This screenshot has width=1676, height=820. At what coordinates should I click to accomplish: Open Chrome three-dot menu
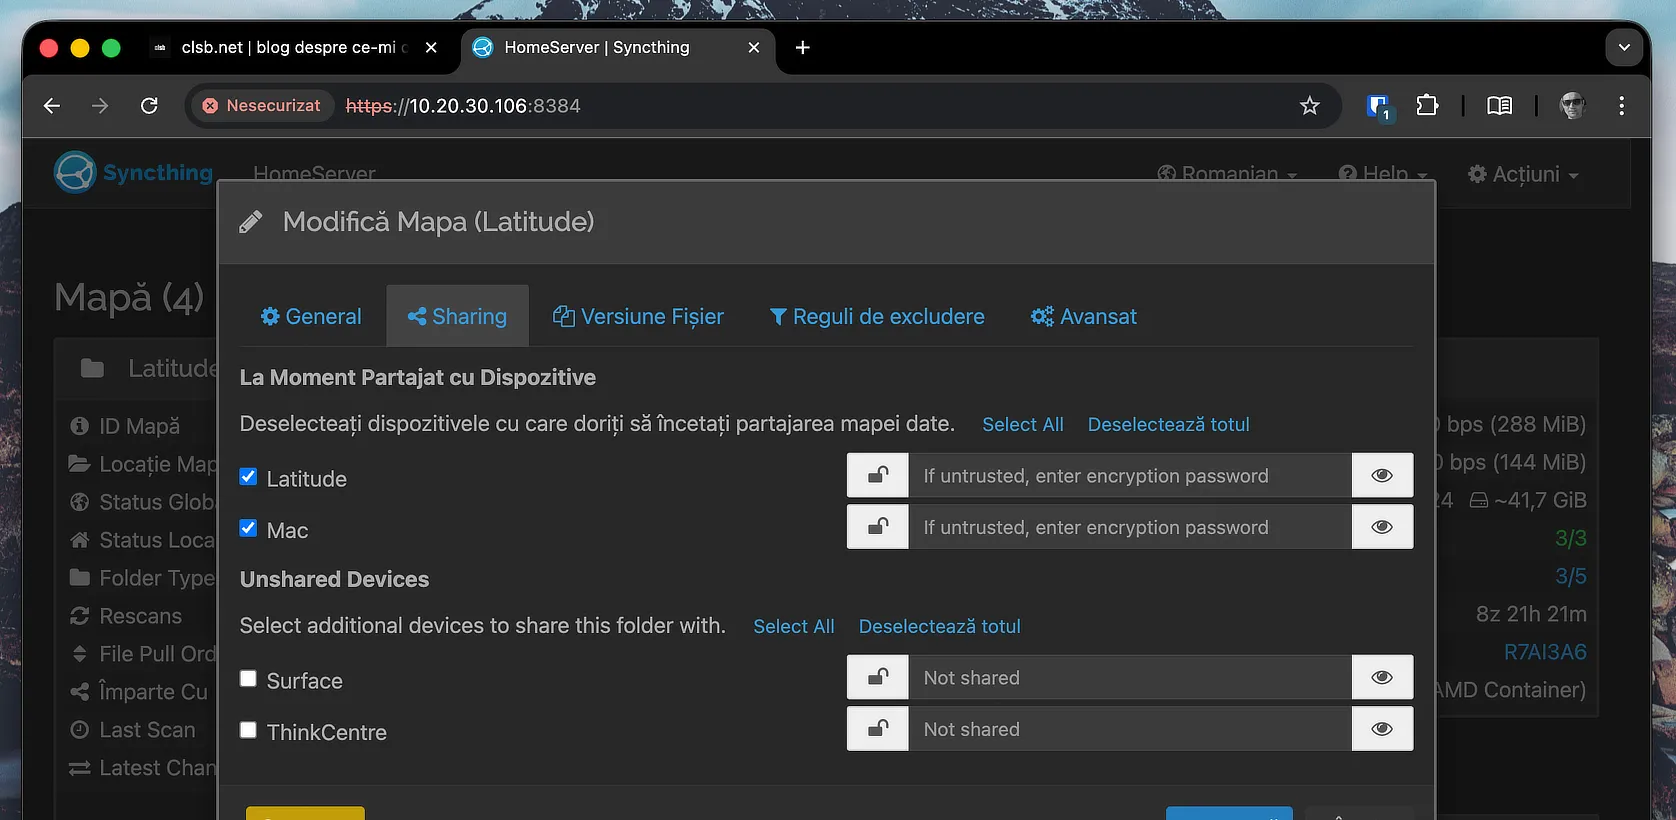[1621, 106]
